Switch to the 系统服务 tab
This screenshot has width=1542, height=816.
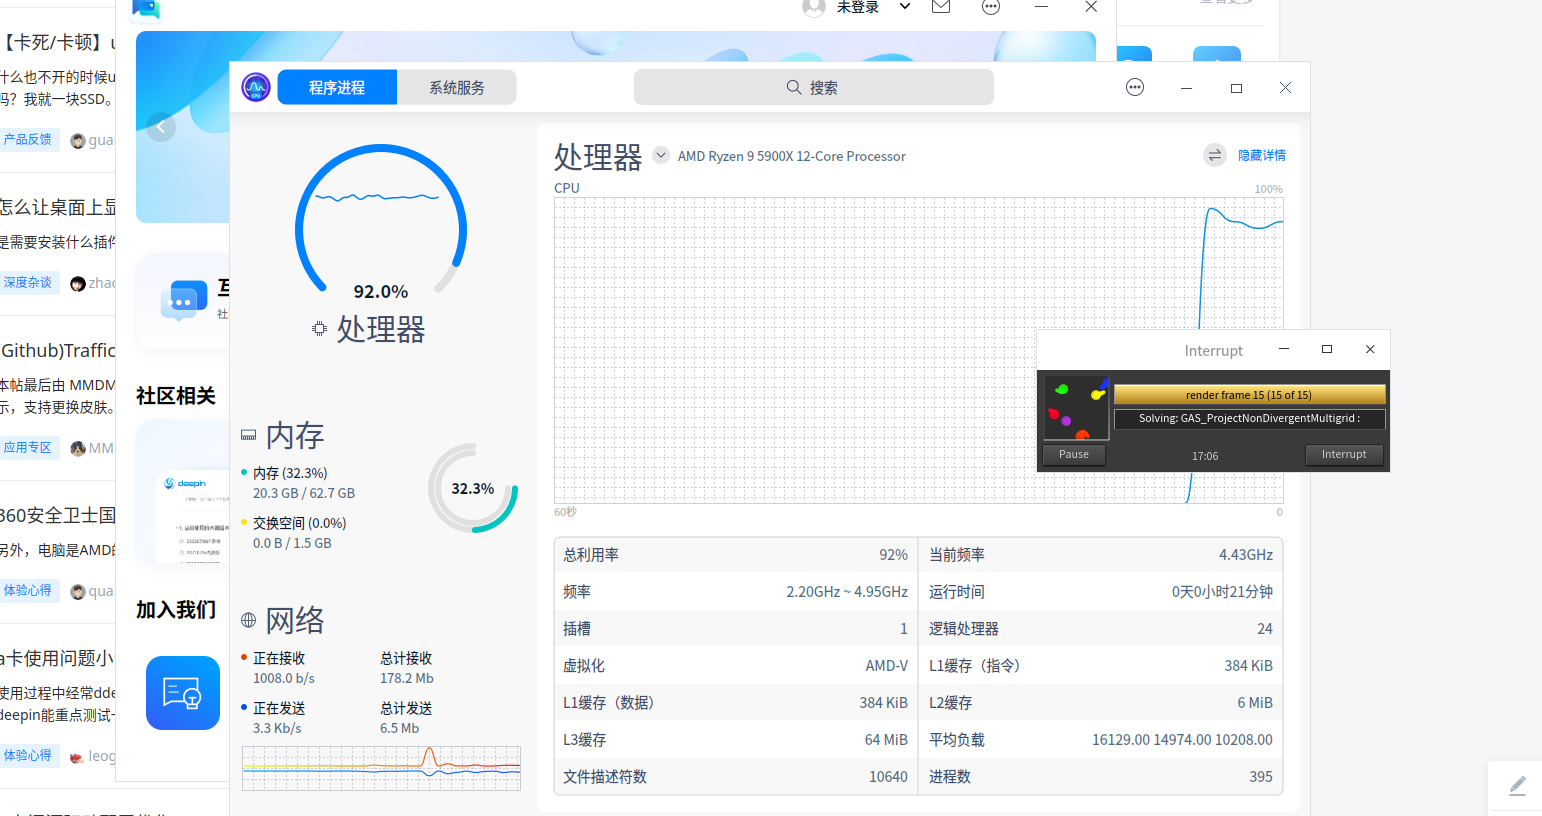pos(457,88)
